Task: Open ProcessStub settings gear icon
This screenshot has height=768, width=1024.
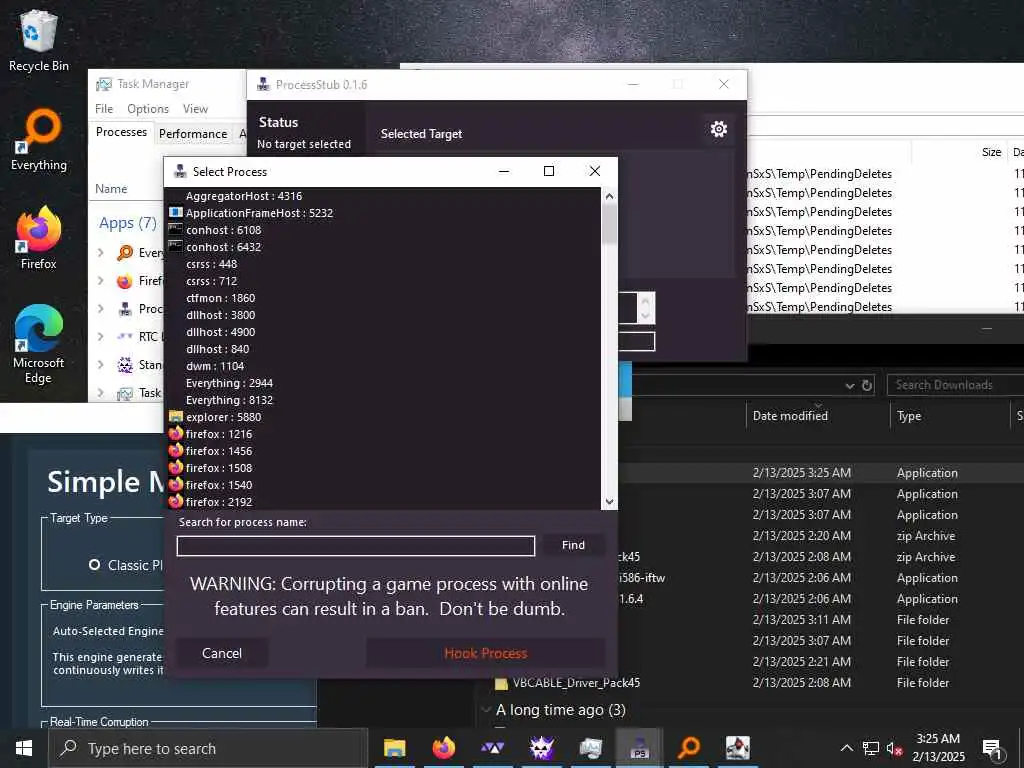Action: (718, 129)
